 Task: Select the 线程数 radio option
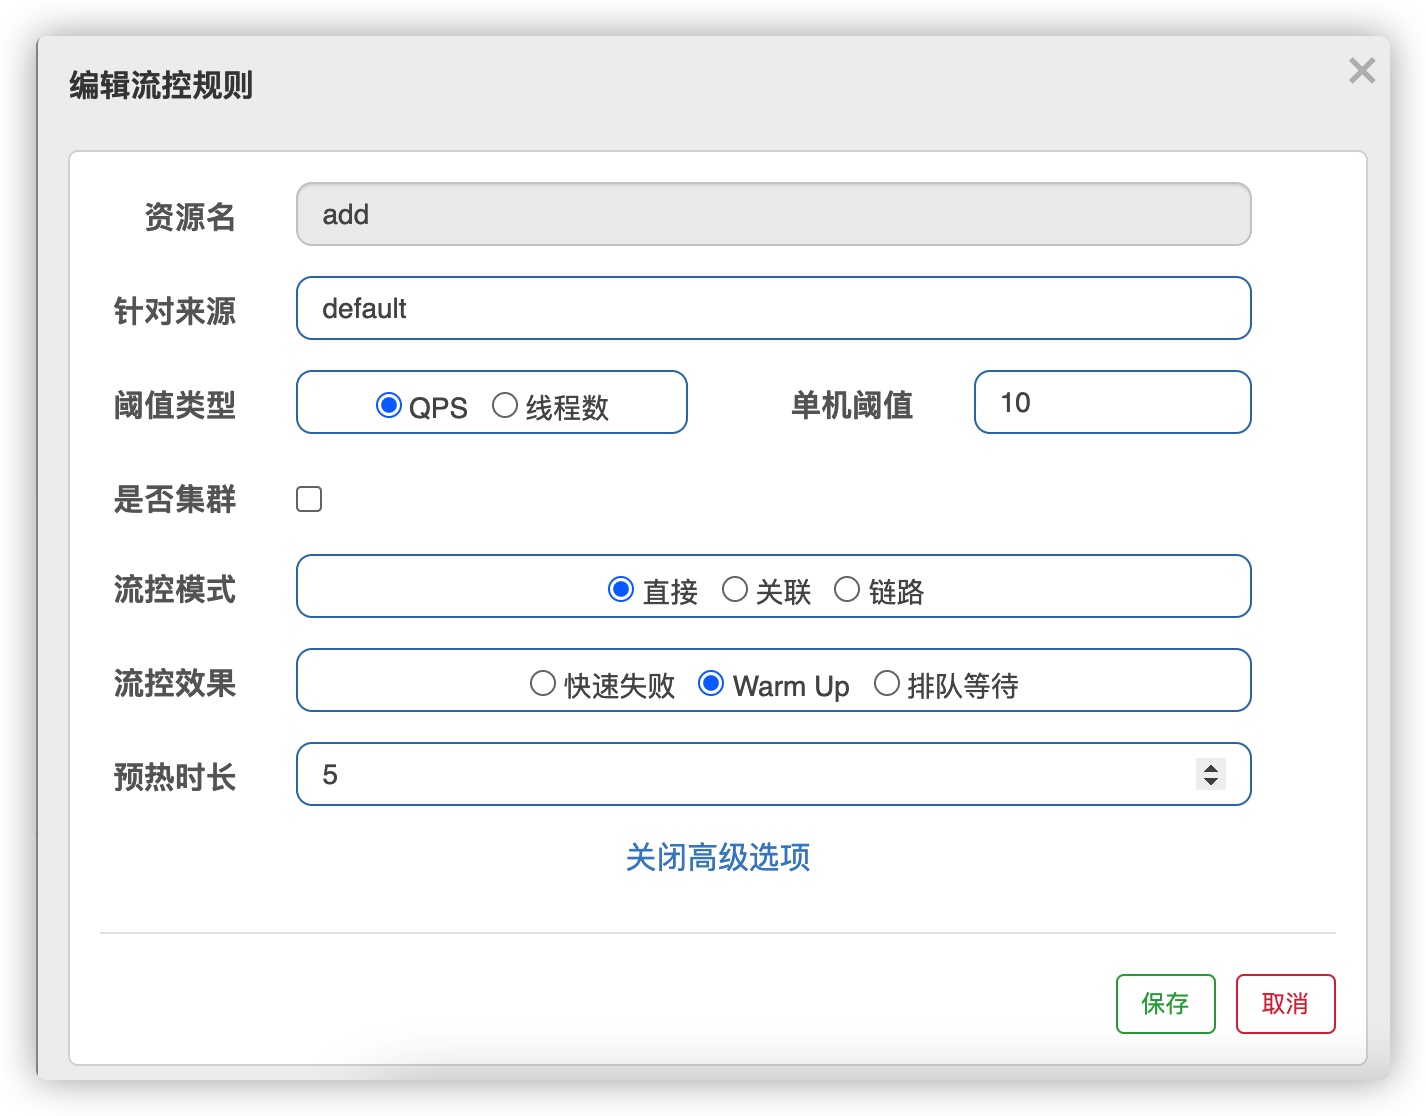tap(505, 405)
